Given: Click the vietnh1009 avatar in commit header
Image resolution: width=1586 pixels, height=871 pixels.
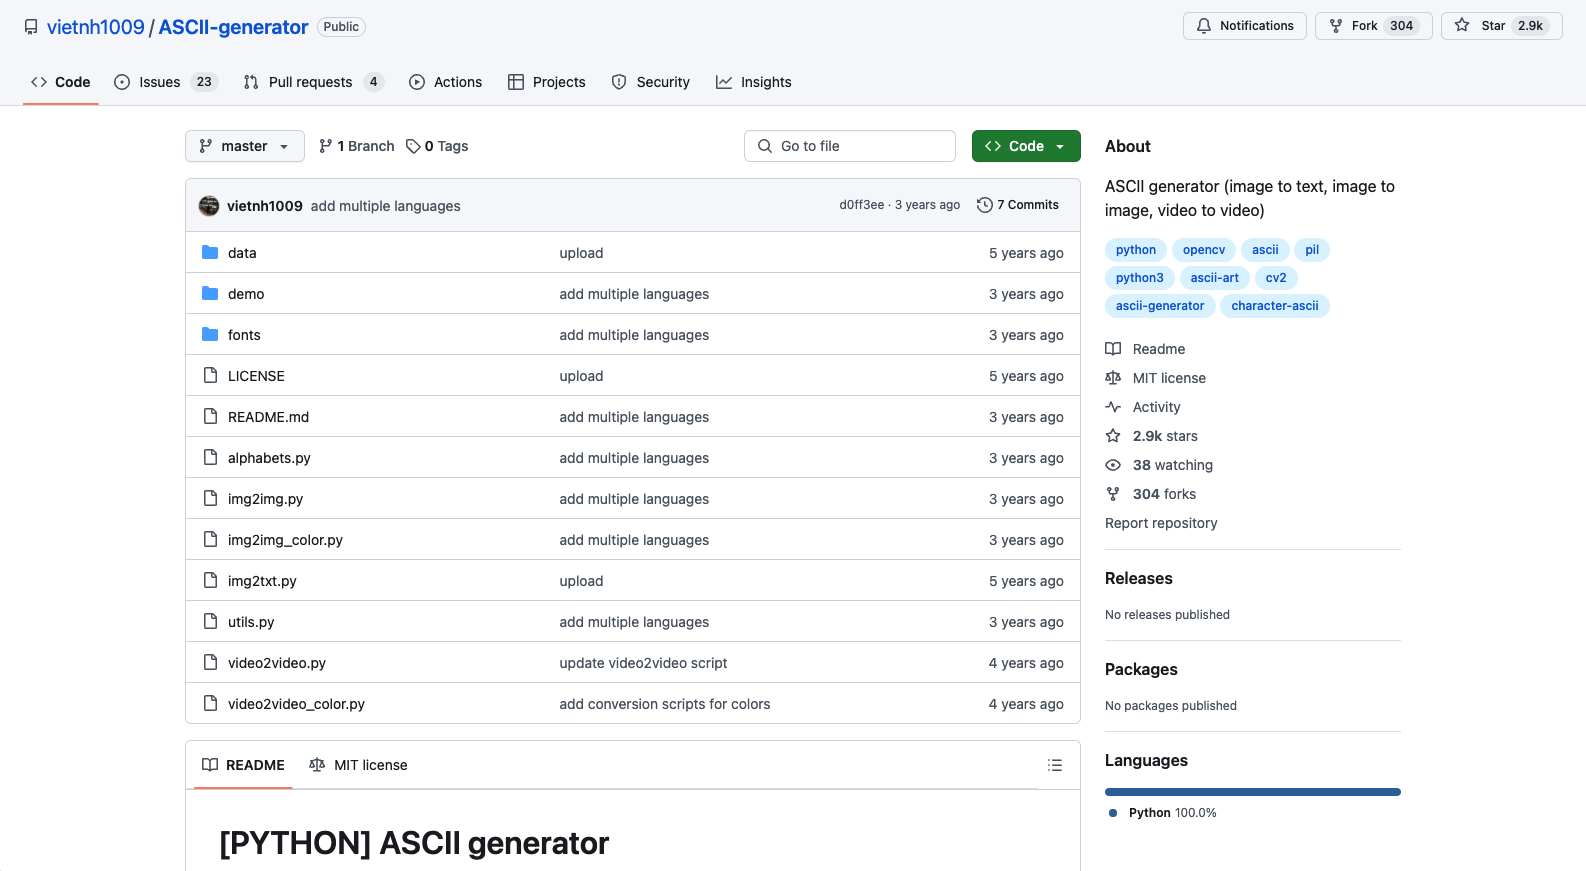Looking at the screenshot, I should point(209,205).
